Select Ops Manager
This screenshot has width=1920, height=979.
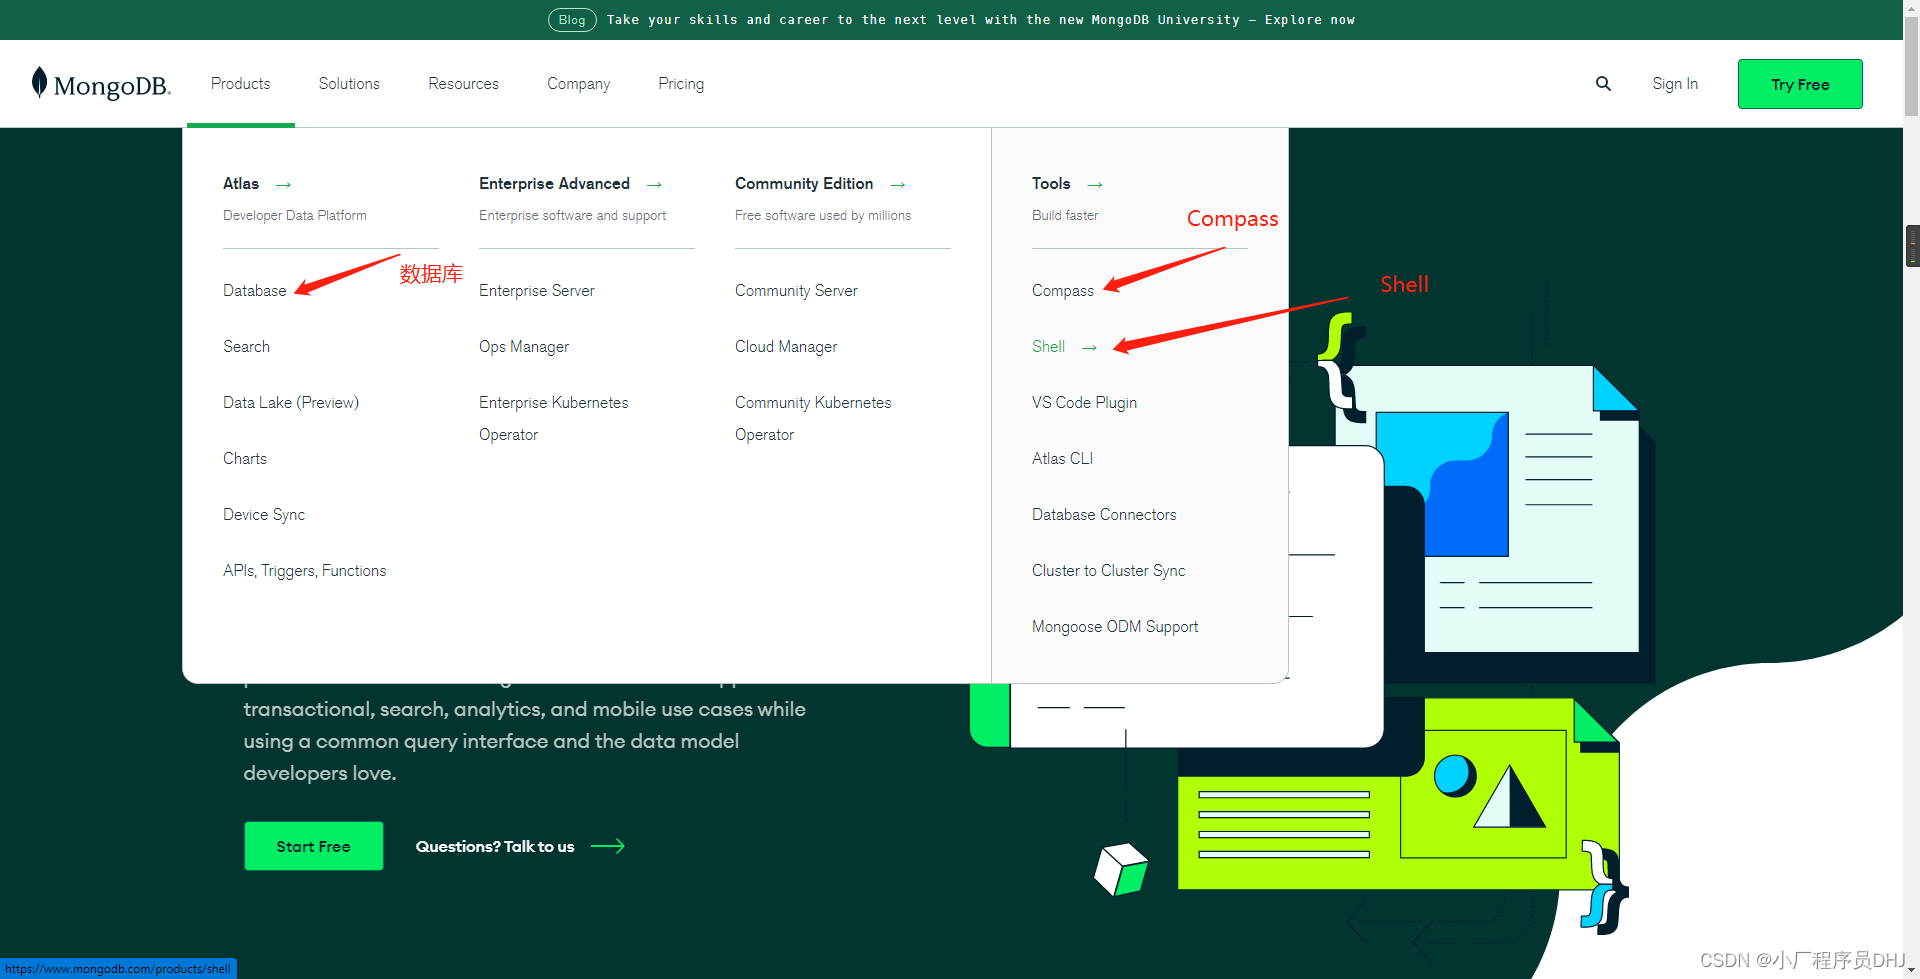(524, 347)
